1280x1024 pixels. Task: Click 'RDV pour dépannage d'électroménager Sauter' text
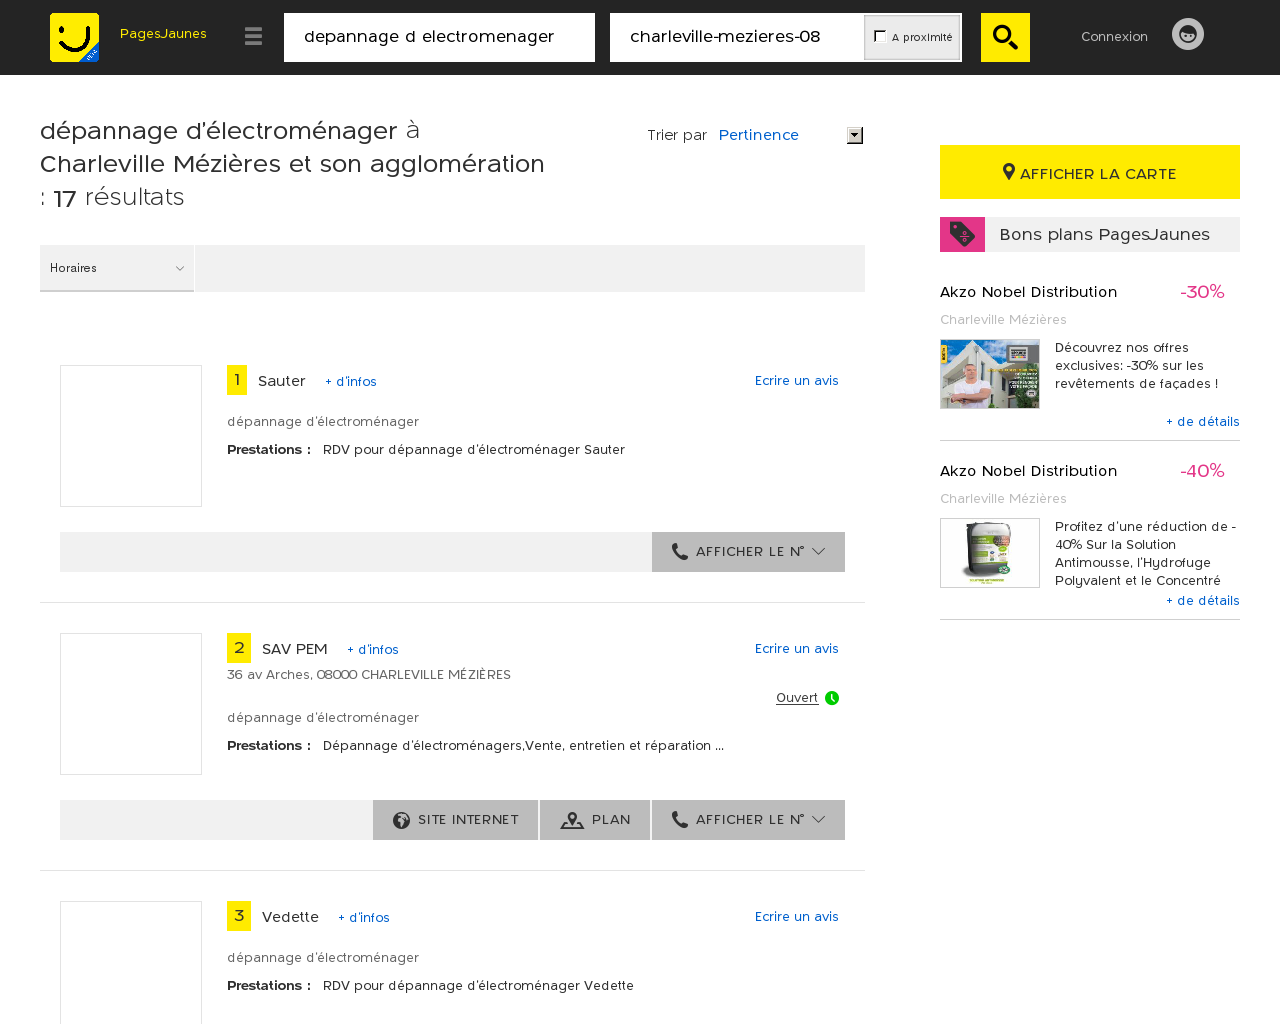click(474, 450)
